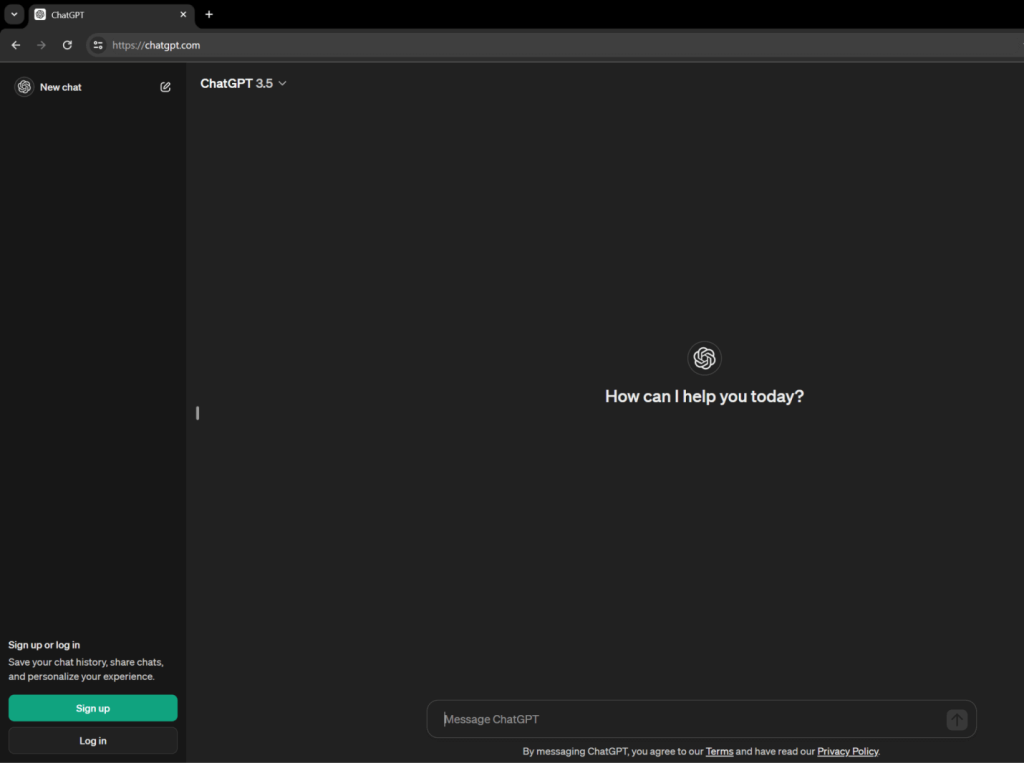1024x763 pixels.
Task: Open site information icon in address bar
Action: (x=98, y=45)
